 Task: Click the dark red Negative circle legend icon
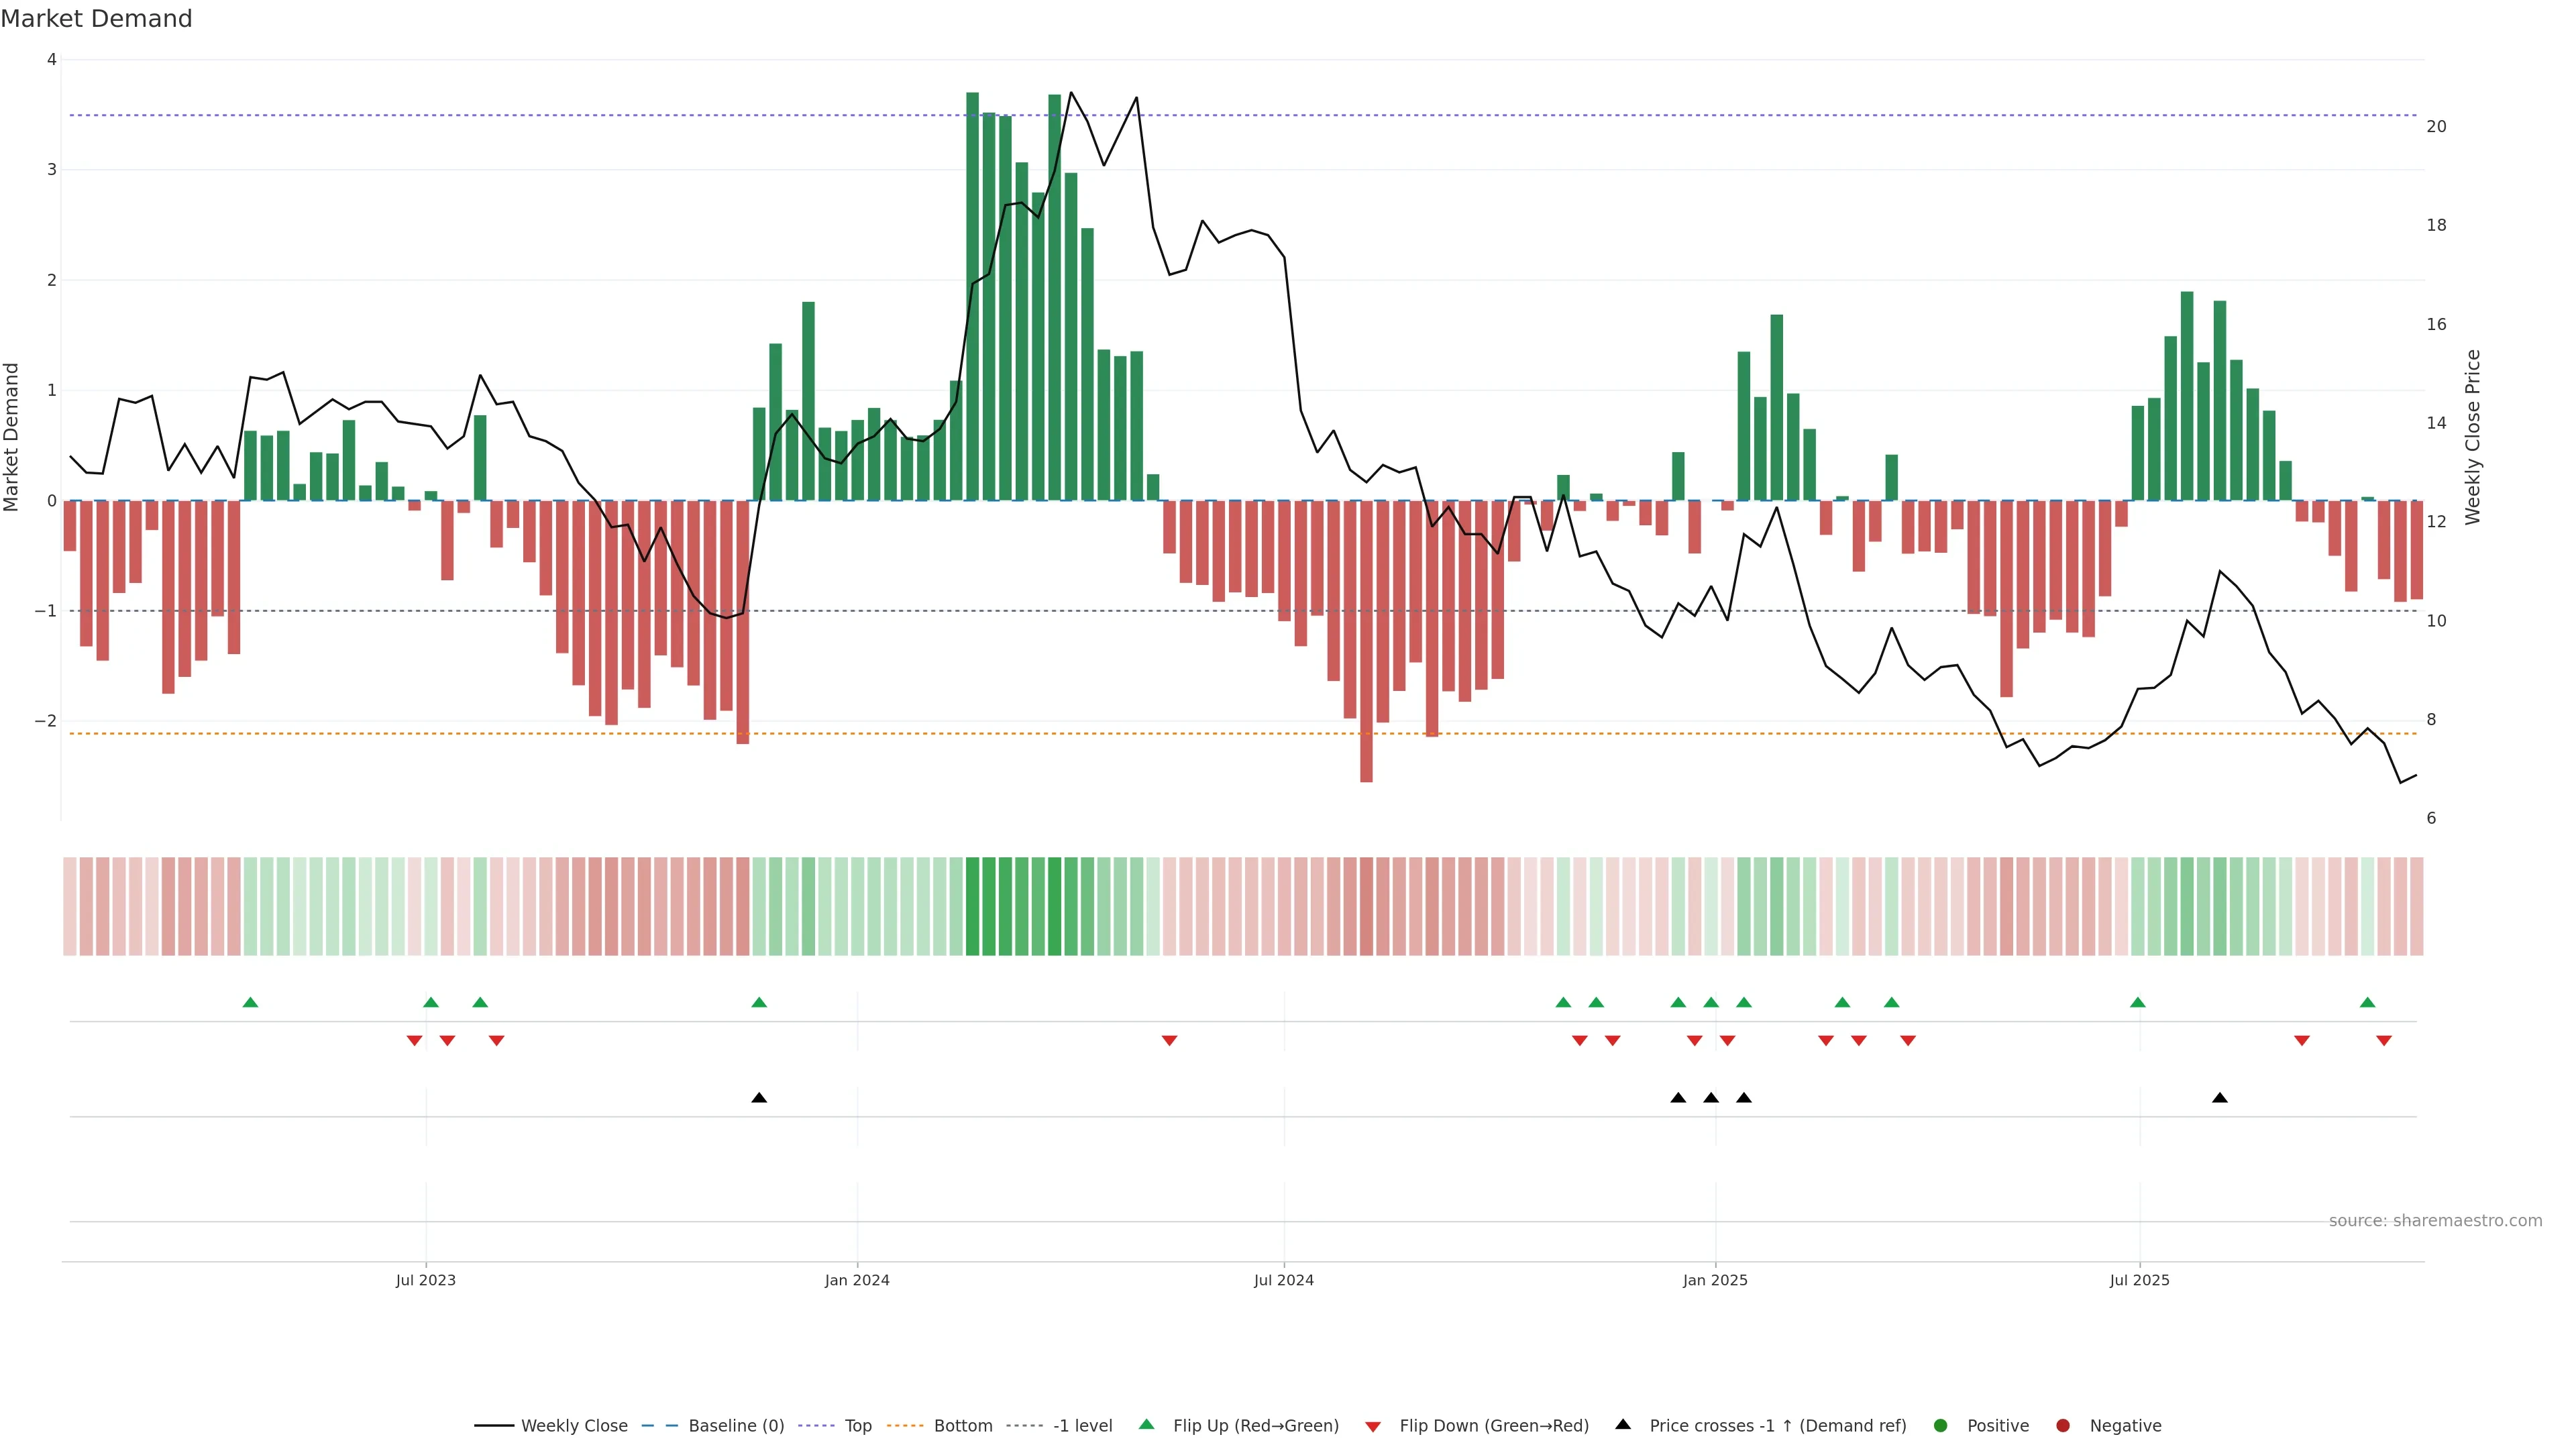tap(2063, 1425)
